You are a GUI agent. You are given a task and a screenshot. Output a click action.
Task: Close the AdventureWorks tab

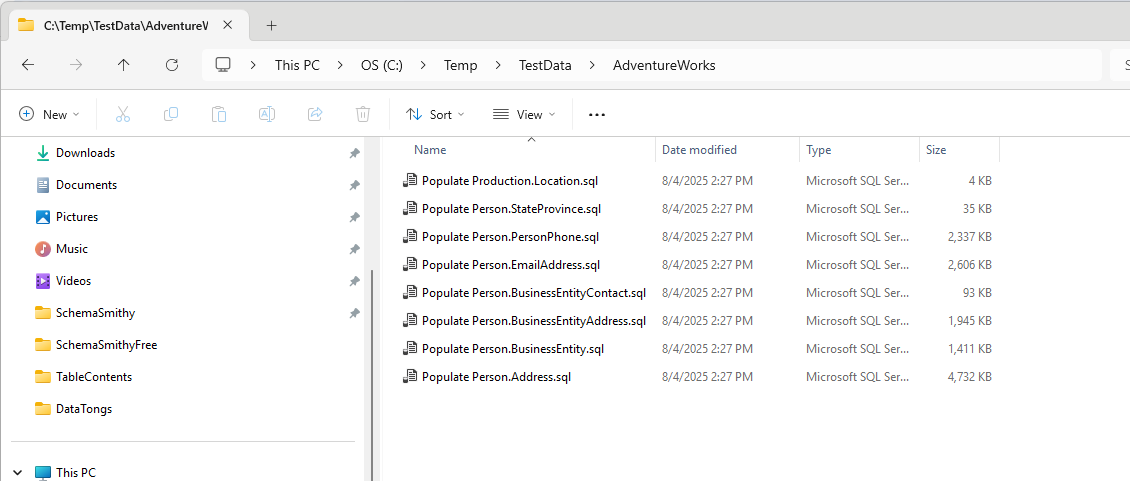coord(227,25)
